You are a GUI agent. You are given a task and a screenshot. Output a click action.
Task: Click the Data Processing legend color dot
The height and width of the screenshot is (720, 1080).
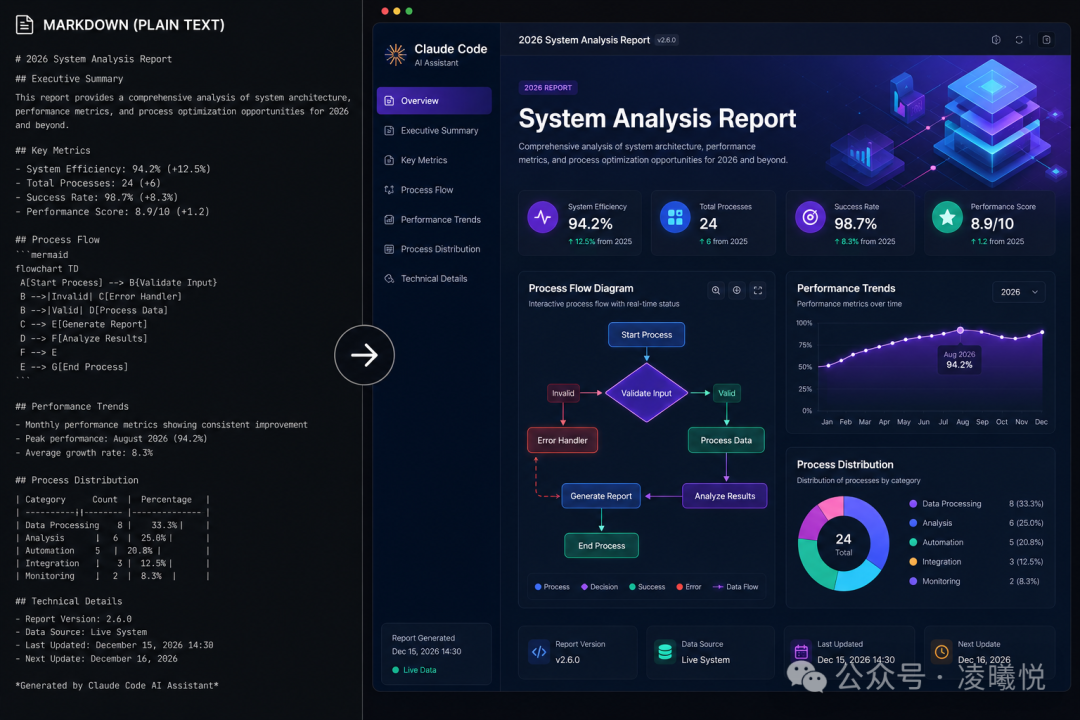point(913,504)
